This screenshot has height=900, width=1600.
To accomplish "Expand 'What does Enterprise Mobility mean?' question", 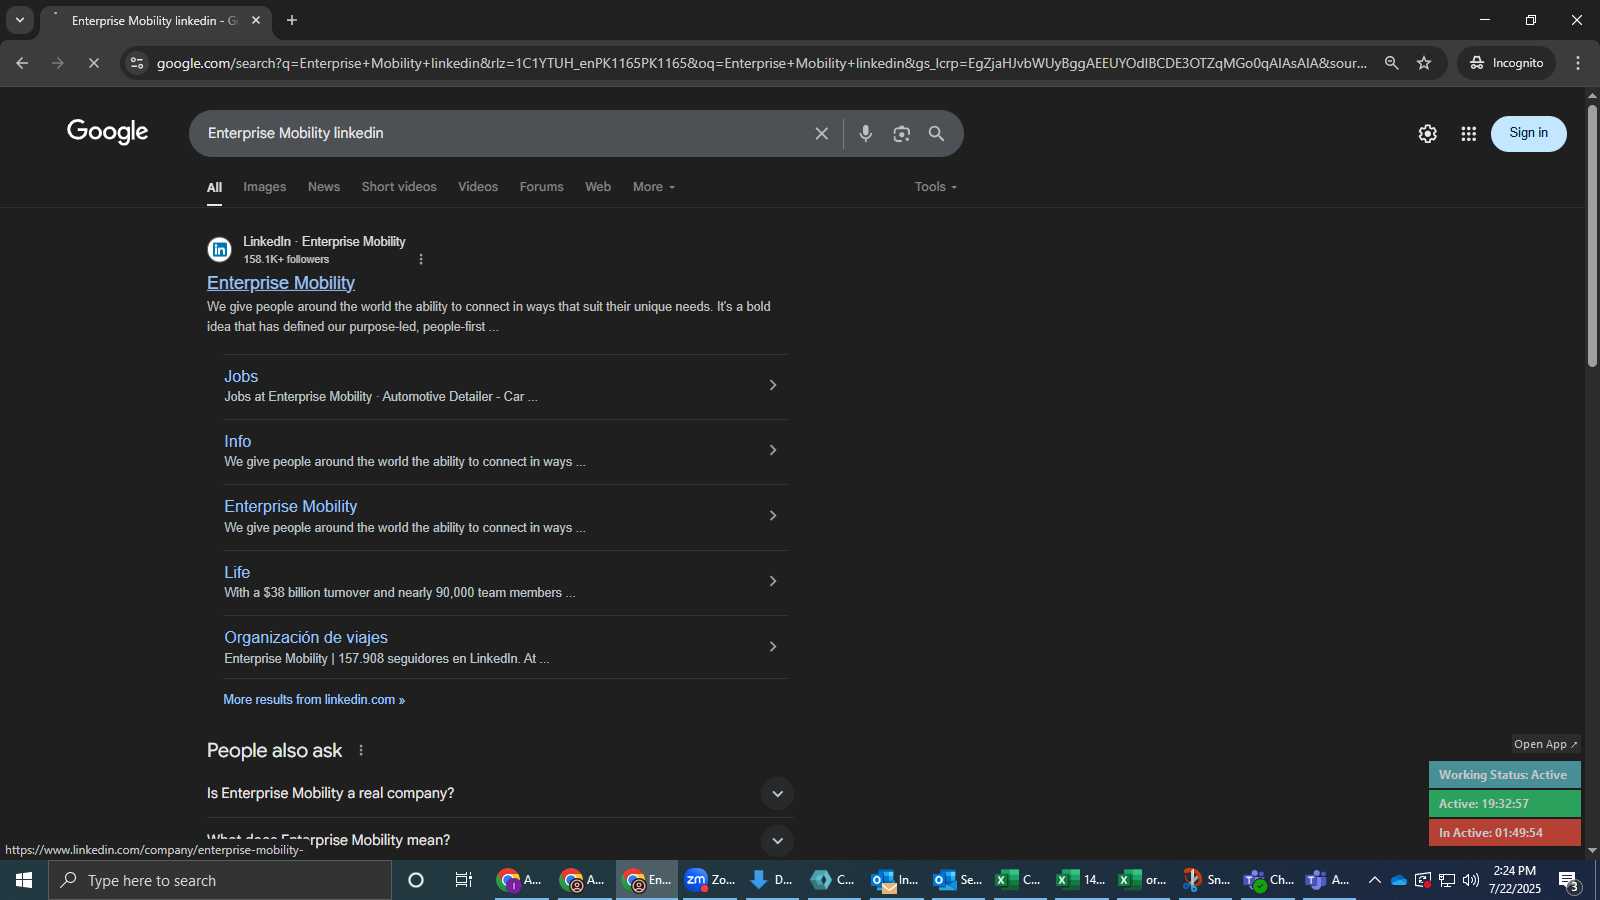I will (x=777, y=841).
